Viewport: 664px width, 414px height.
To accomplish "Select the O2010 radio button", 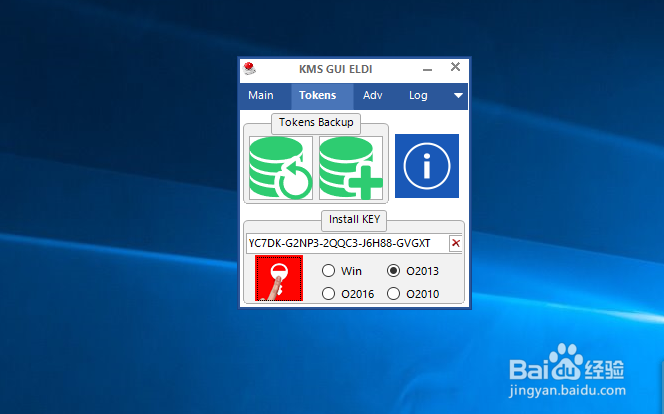I will [x=393, y=293].
